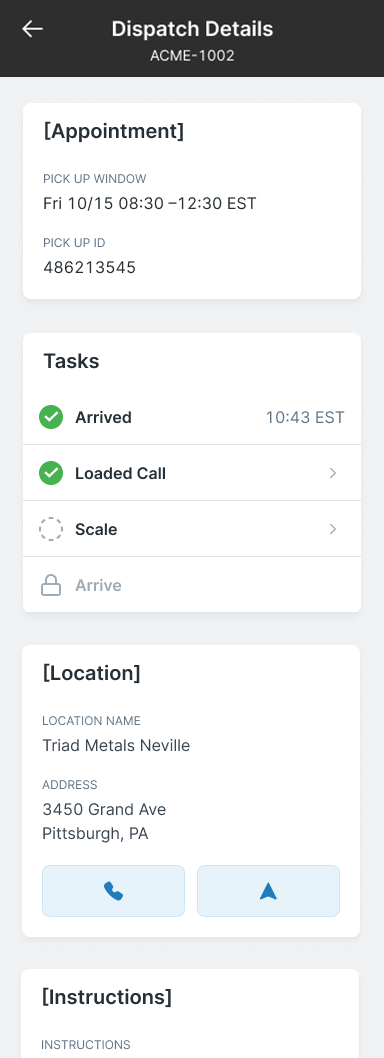This screenshot has width=384, height=1058.
Task: Expand the Scale task chevron
Action: pos(333,529)
